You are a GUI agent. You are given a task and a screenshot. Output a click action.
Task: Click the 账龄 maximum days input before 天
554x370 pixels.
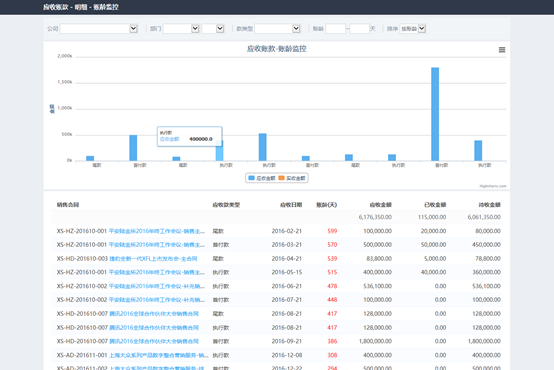359,29
